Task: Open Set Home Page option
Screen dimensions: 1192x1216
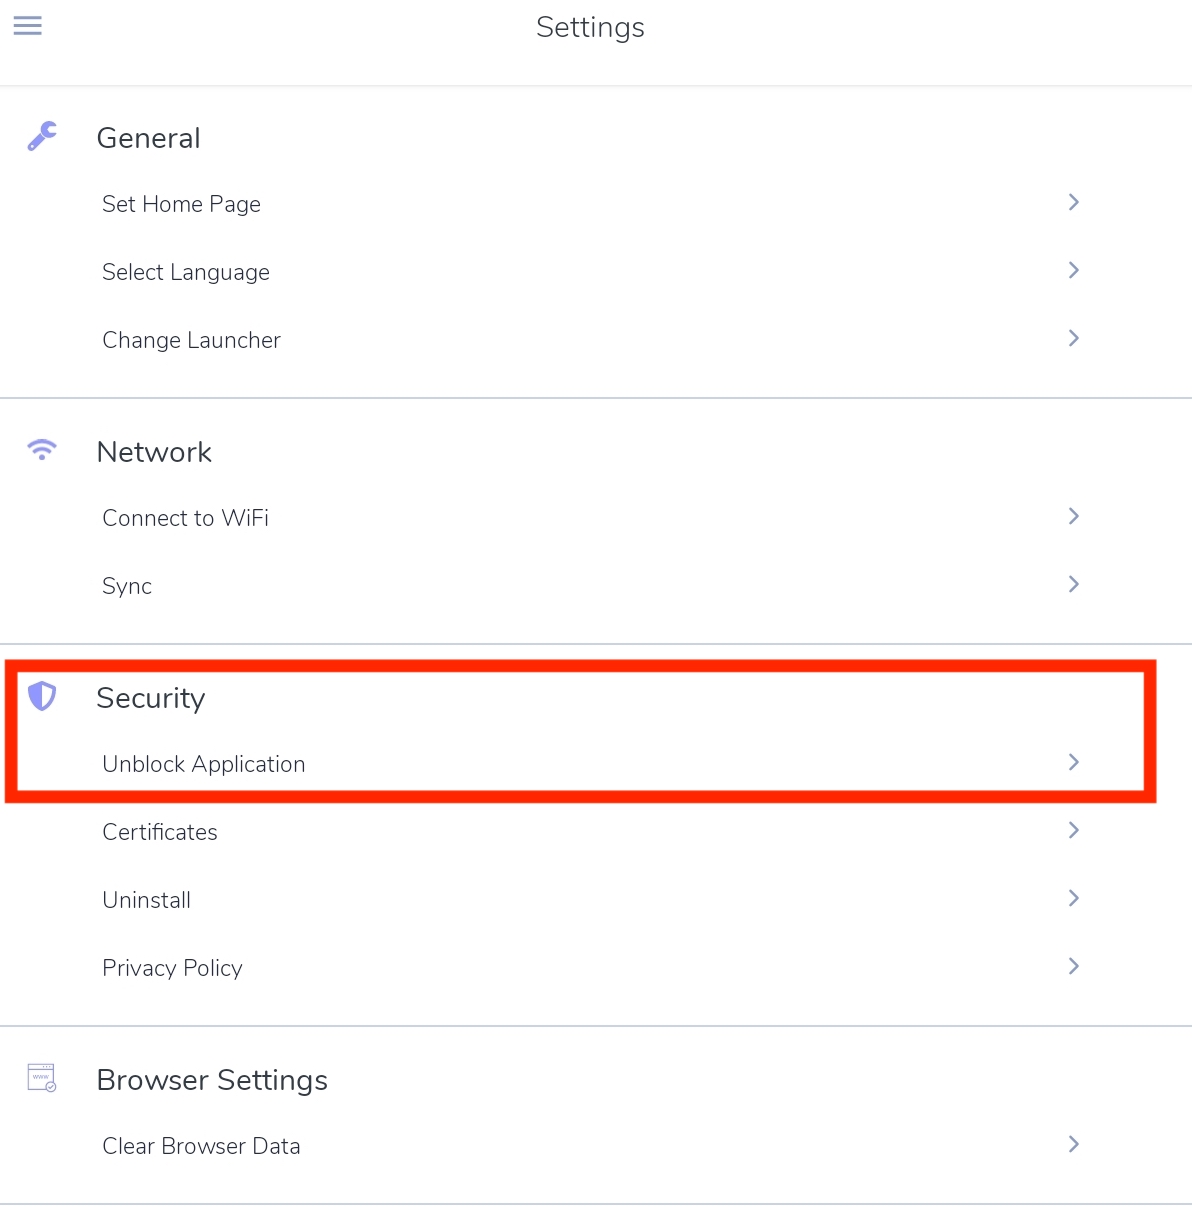Action: tap(591, 204)
